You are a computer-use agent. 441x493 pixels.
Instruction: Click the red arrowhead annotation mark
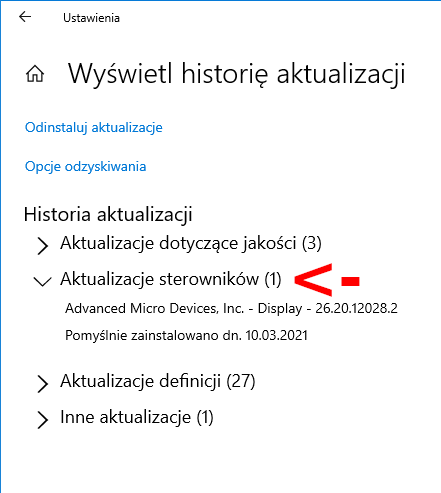coord(314,280)
